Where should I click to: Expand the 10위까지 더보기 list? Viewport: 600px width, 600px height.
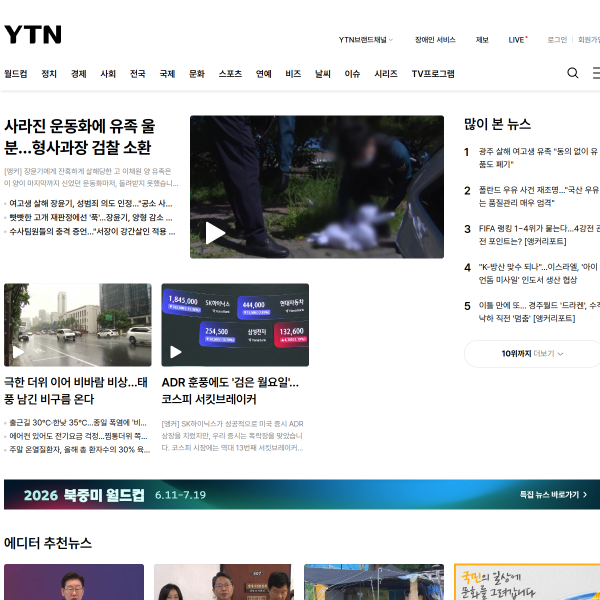tap(532, 354)
